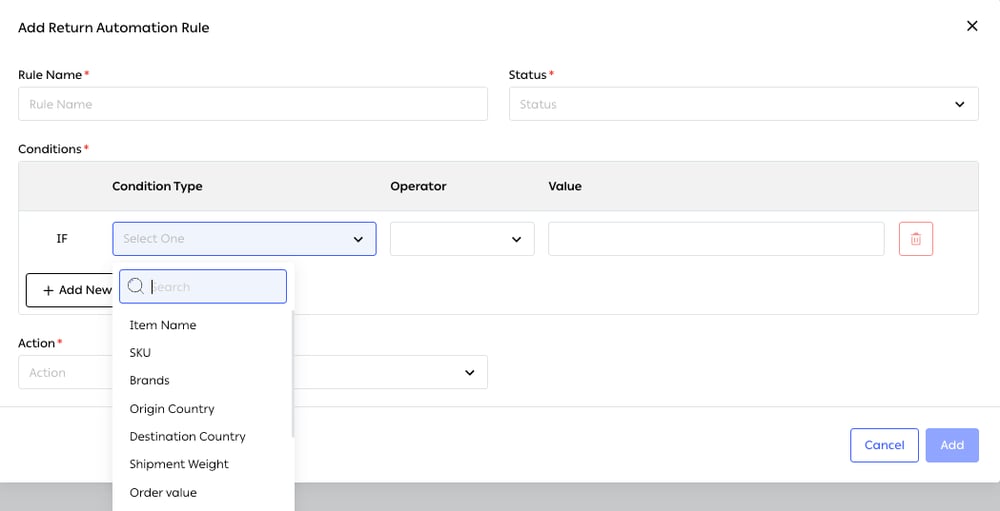This screenshot has width=1000, height=511.
Task: Click the magnifier icon in search box
Action: point(135,286)
